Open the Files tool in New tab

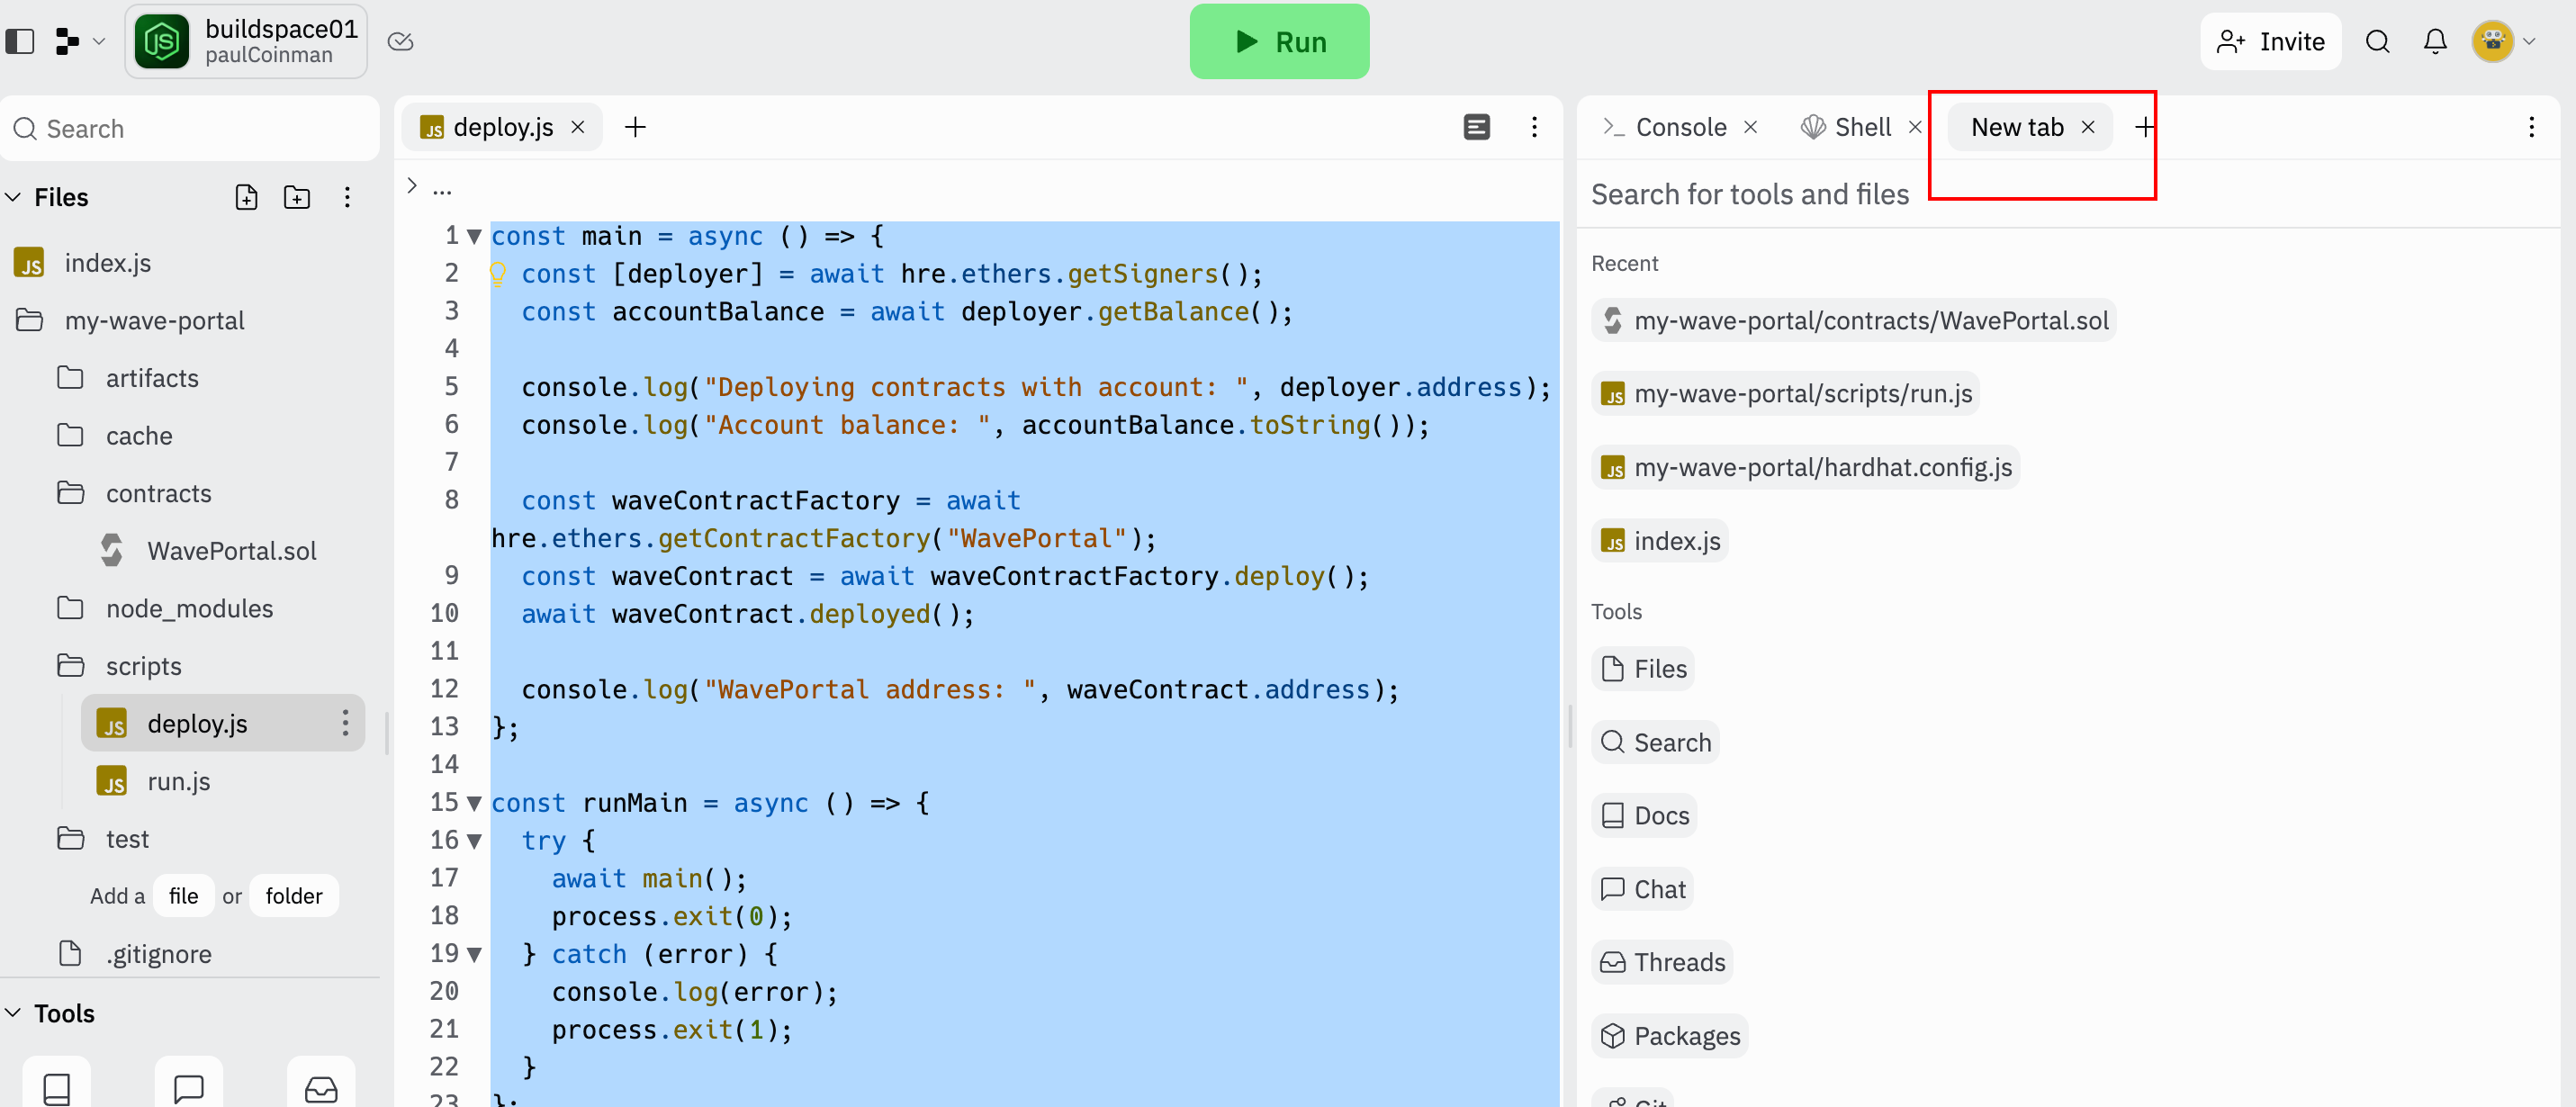pos(1643,669)
